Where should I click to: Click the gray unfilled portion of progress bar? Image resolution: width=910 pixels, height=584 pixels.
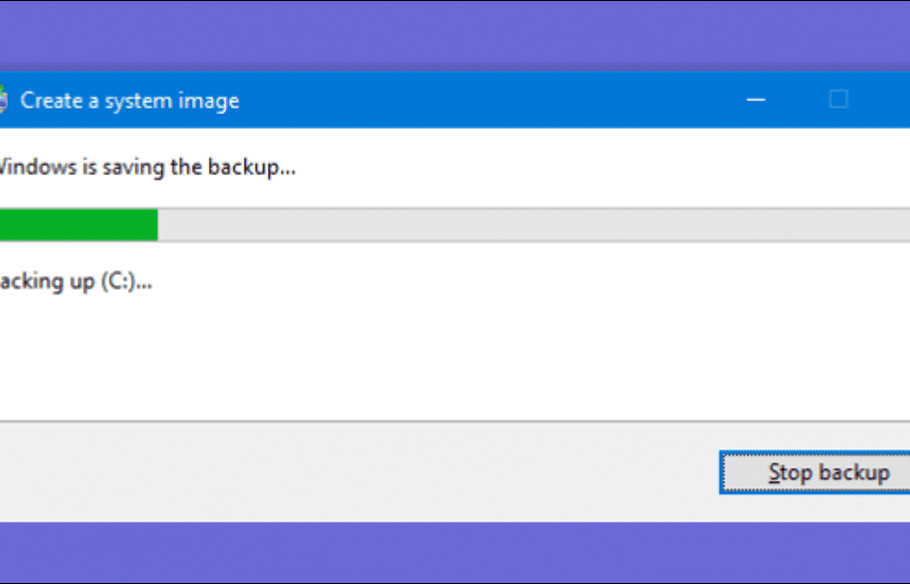coord(534,225)
